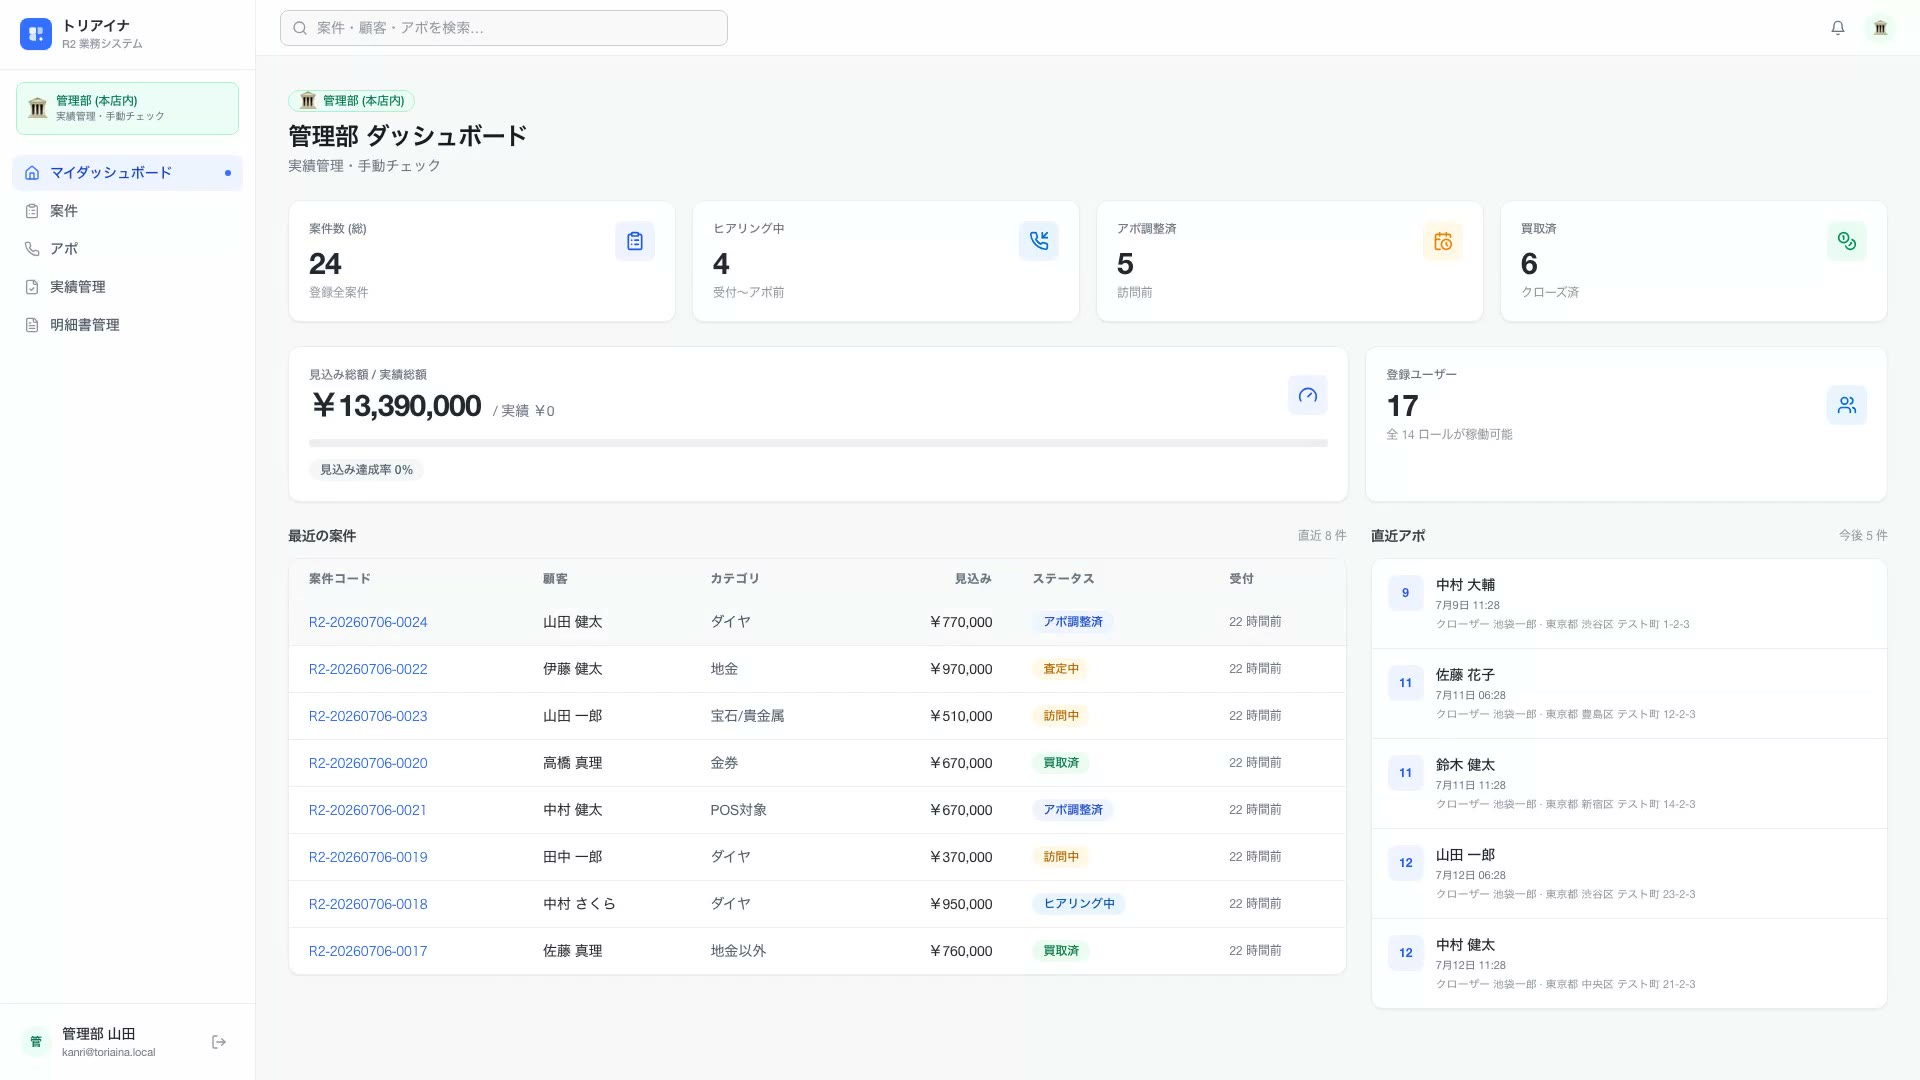Click the users icon in 登録ユーザー card

(x=1847, y=405)
